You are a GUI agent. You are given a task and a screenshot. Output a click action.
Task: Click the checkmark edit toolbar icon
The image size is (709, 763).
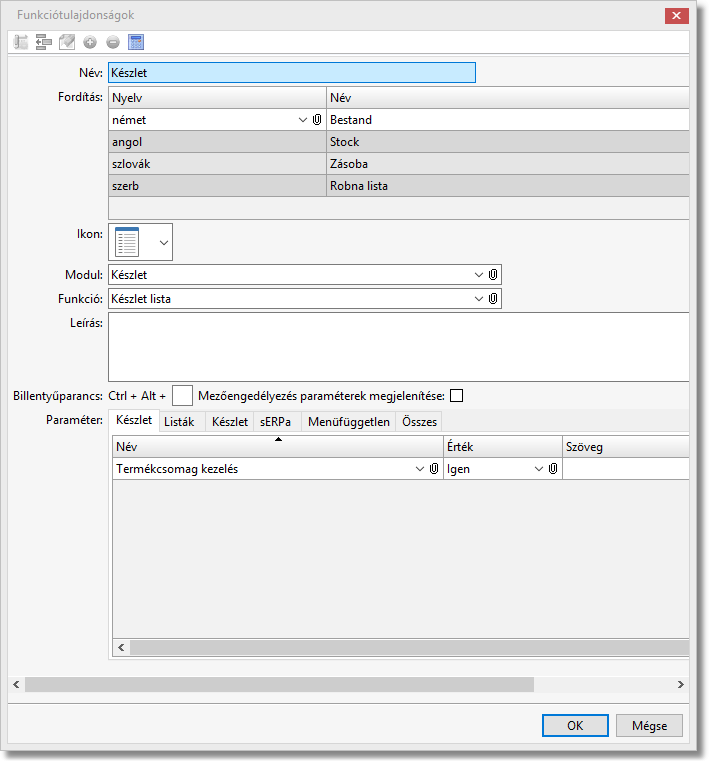pyautogui.click(x=67, y=42)
